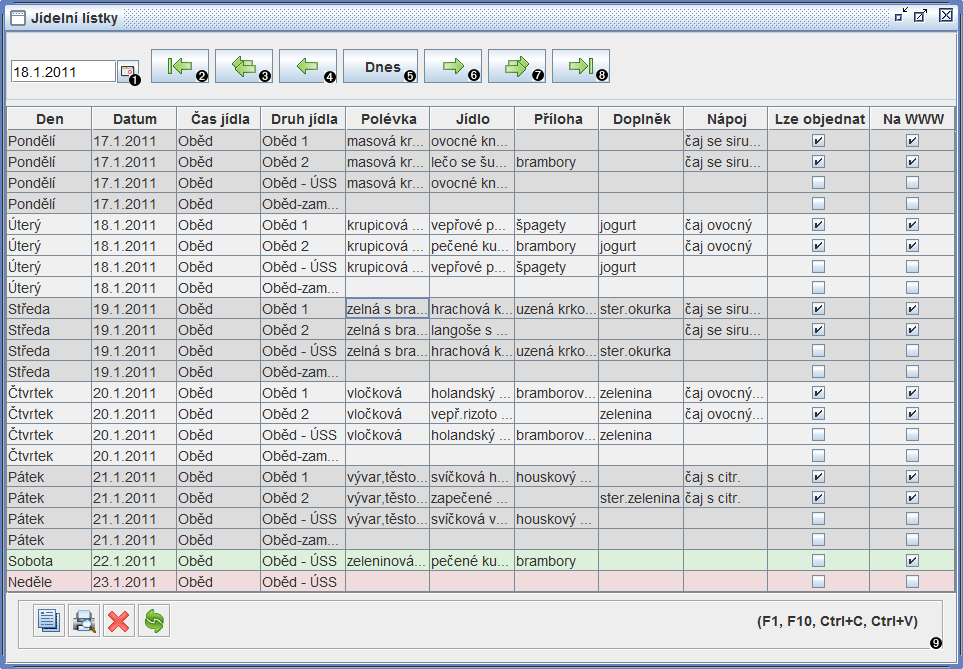Delete the record using the red X
This screenshot has width=963, height=669.
tap(118, 621)
